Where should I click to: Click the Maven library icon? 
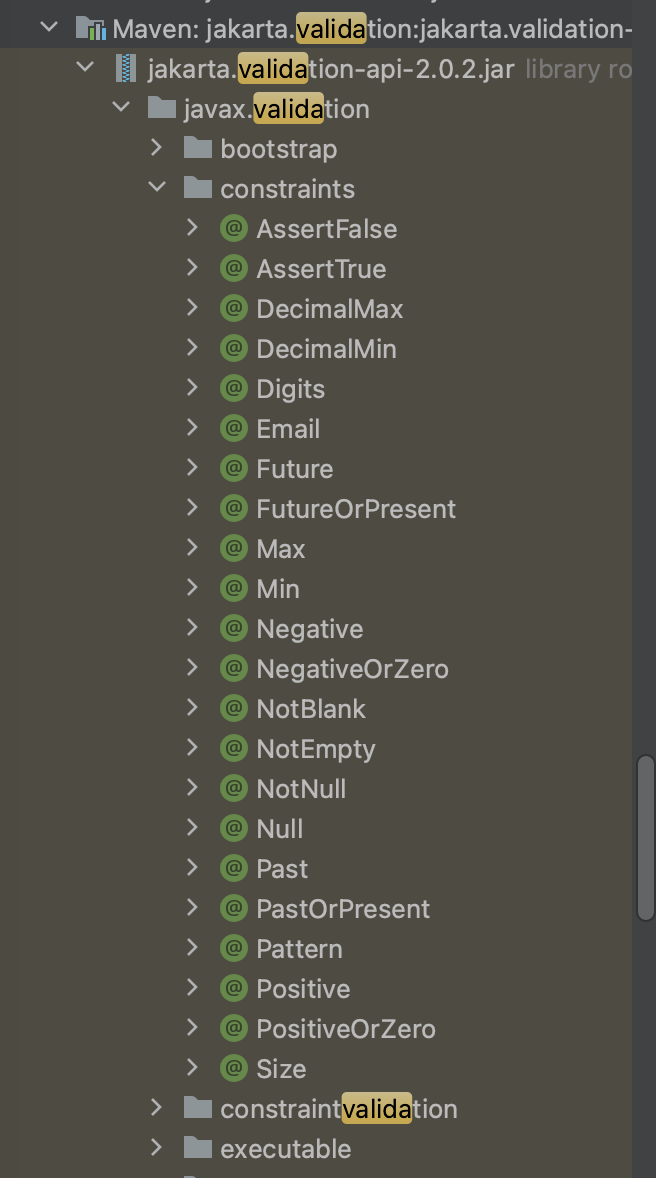coord(90,29)
